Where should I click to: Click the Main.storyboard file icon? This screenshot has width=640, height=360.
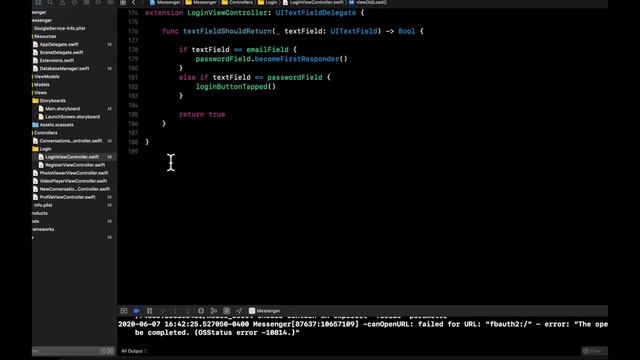(41, 109)
